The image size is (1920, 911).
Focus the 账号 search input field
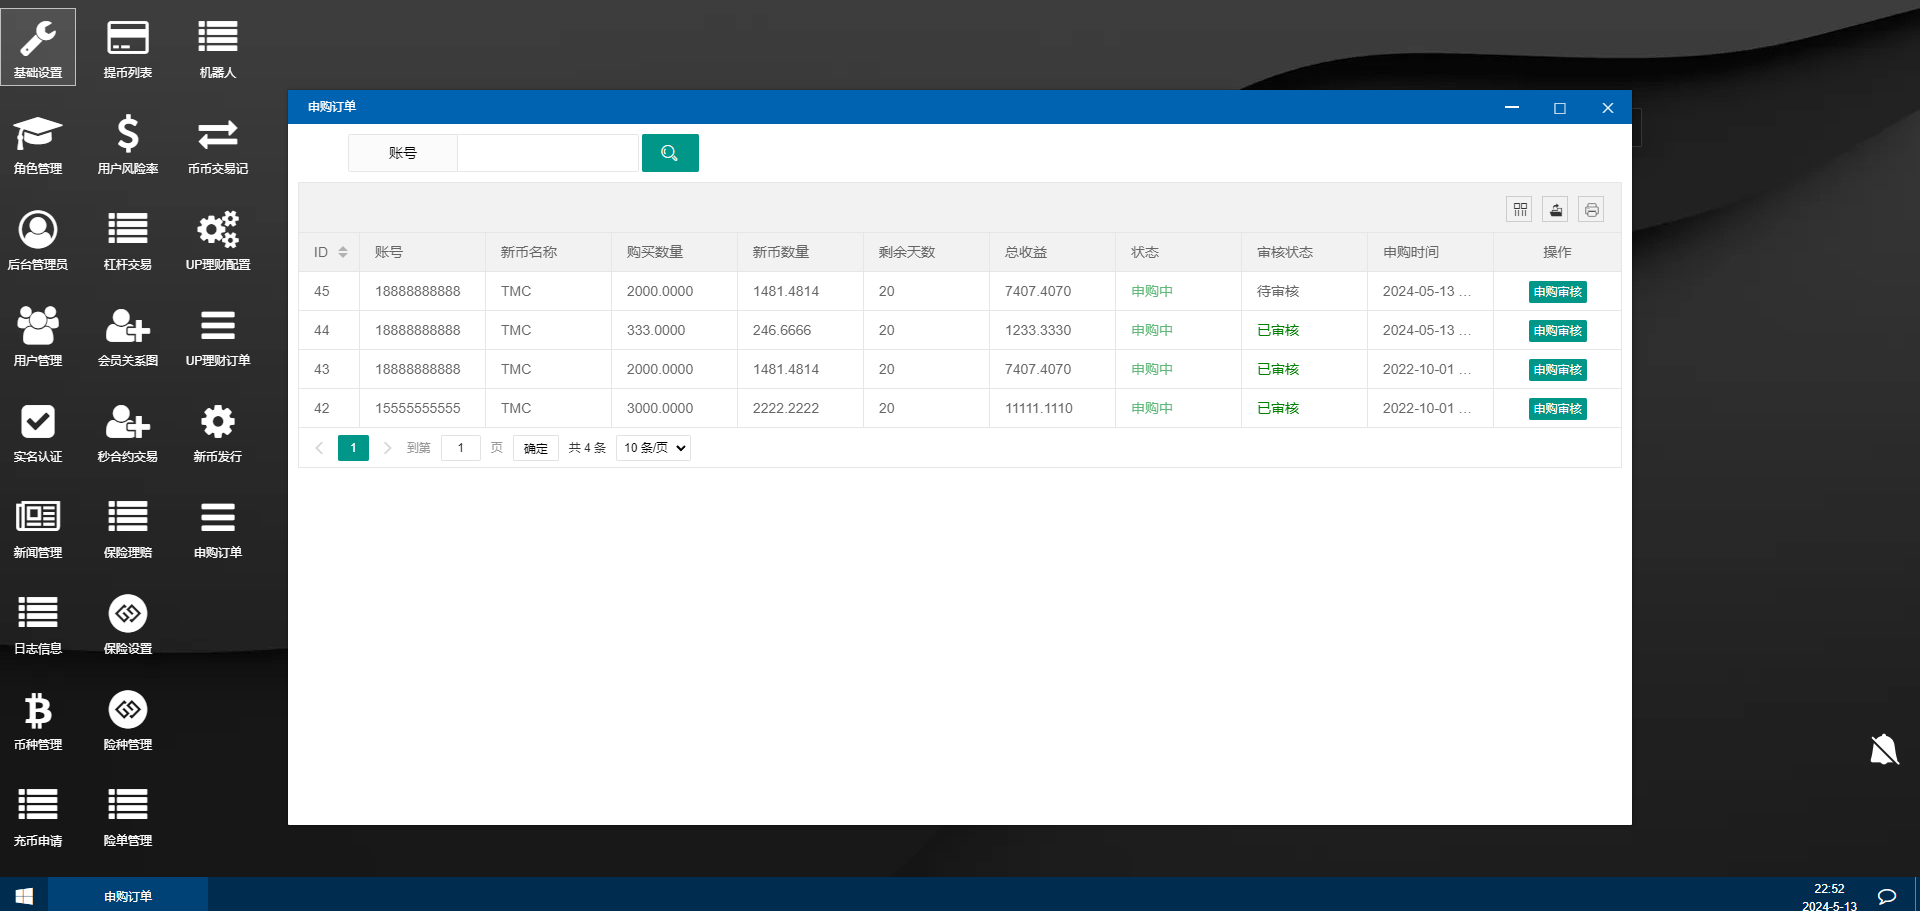[548, 153]
